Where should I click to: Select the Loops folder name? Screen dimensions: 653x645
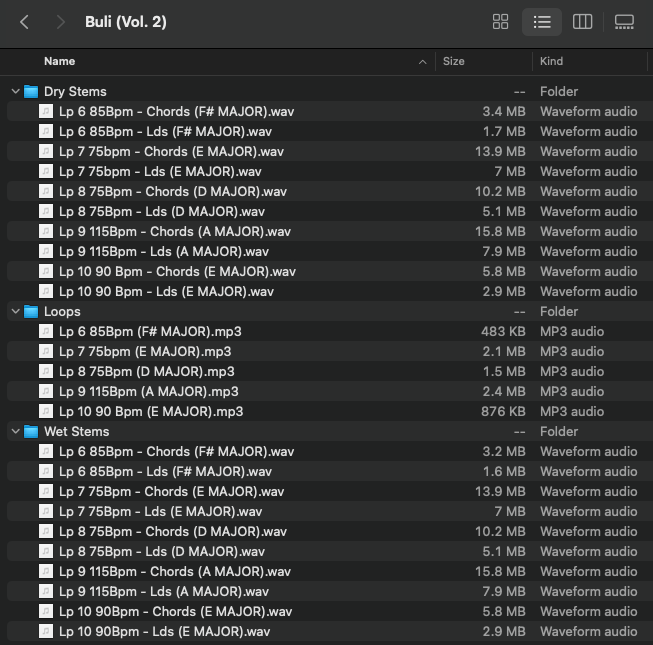[x=62, y=311]
